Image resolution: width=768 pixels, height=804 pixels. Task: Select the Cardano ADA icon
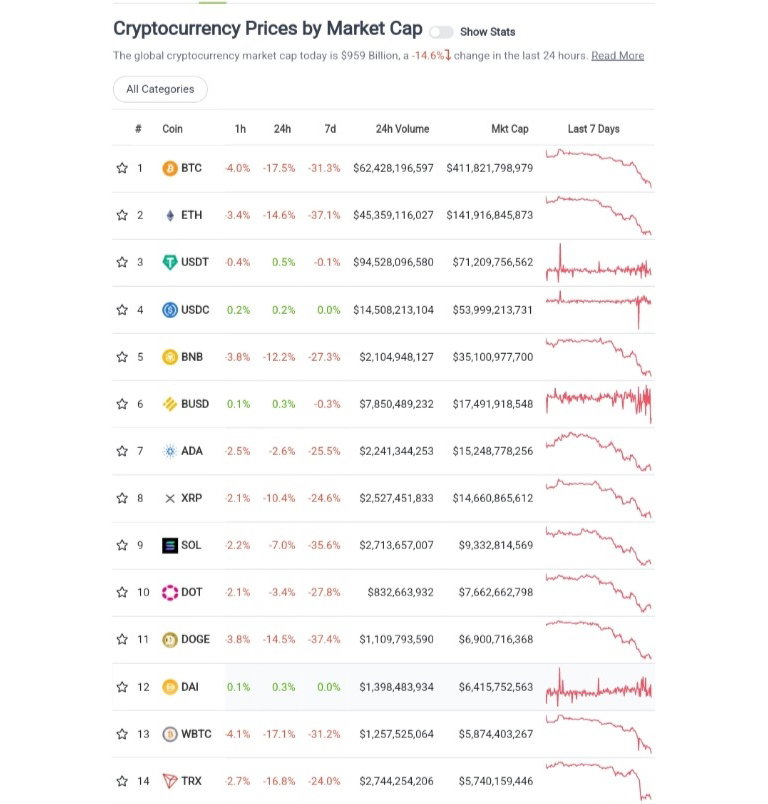pos(170,451)
